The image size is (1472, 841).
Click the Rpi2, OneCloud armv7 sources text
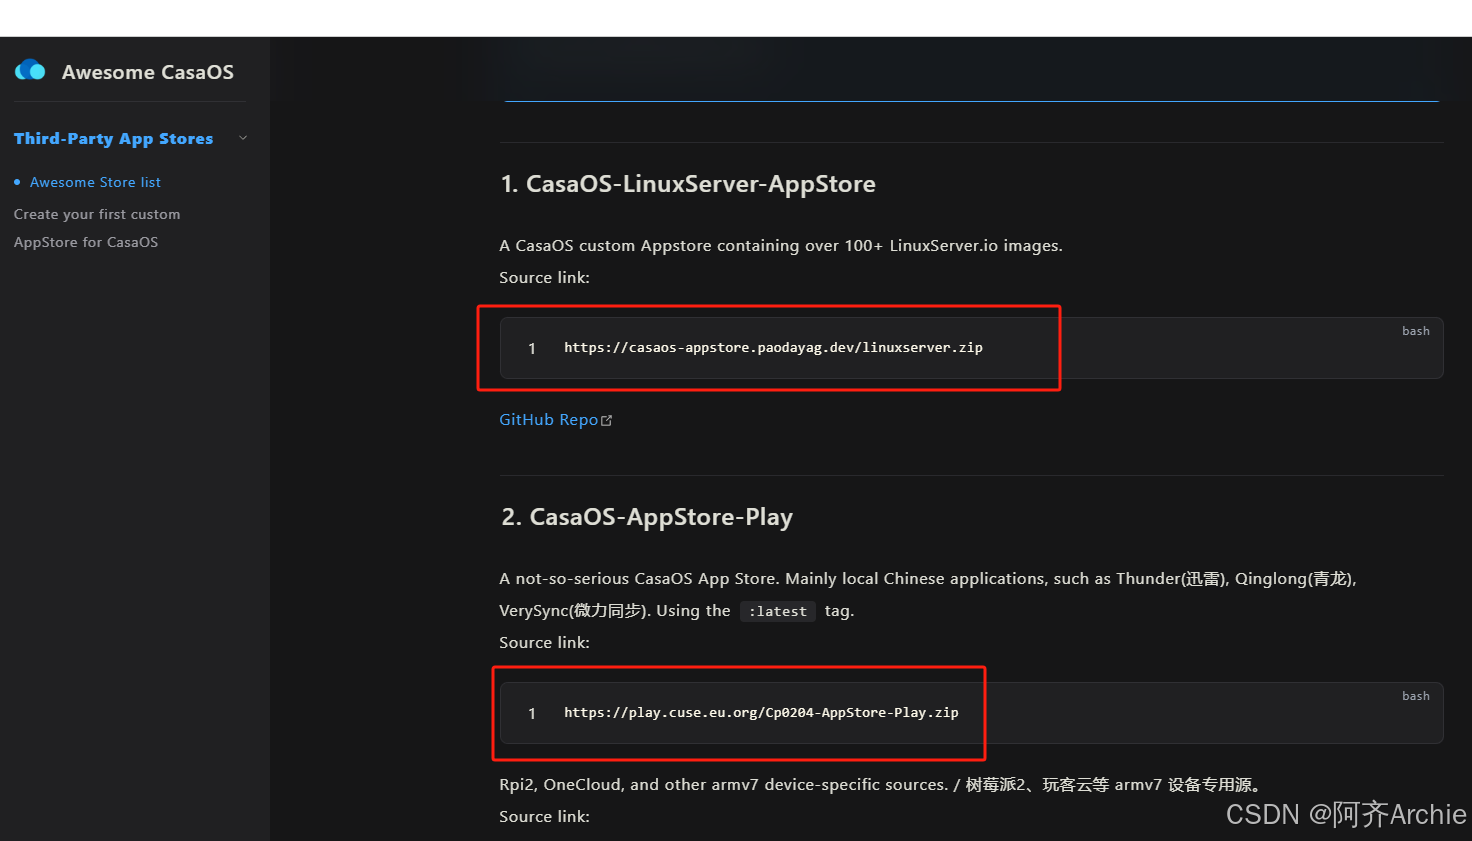[x=880, y=785]
